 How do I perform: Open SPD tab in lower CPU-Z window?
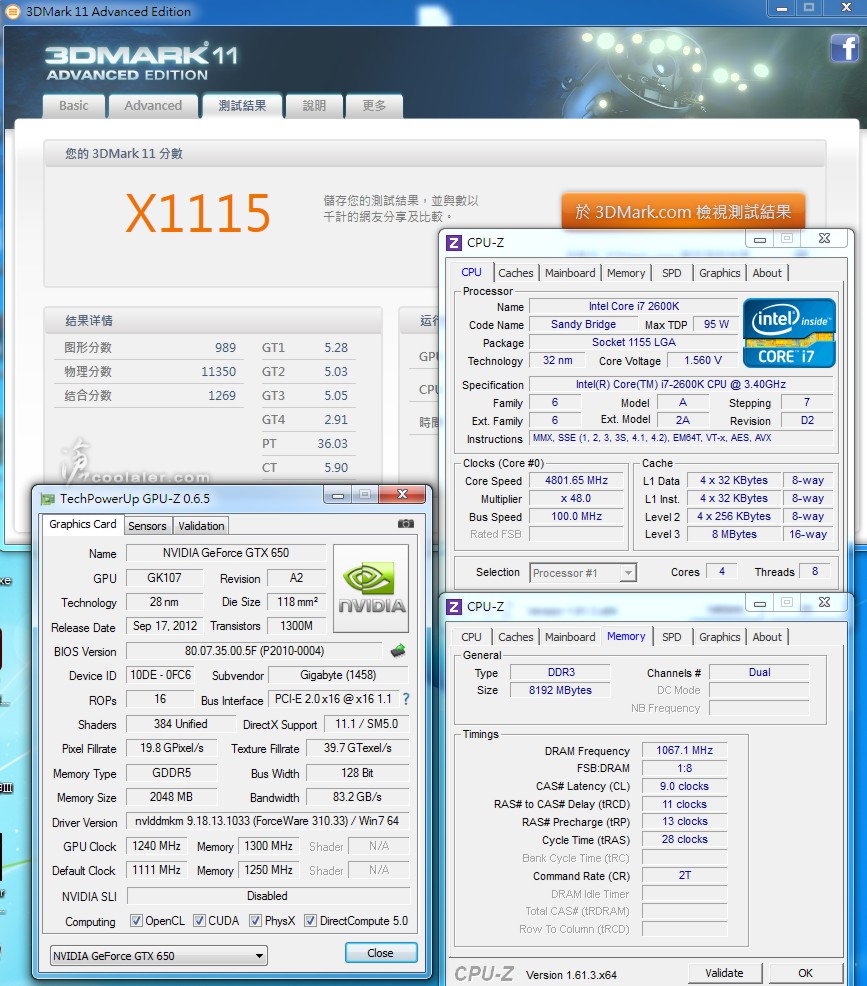click(671, 637)
